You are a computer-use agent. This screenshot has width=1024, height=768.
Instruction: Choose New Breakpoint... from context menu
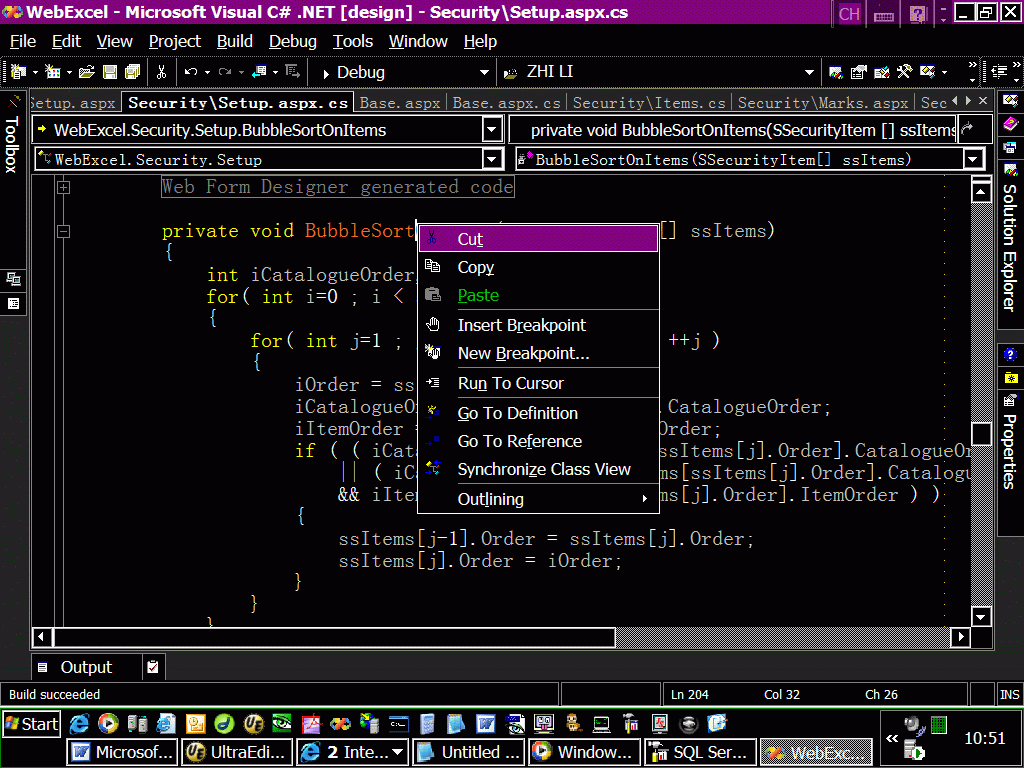point(538,353)
